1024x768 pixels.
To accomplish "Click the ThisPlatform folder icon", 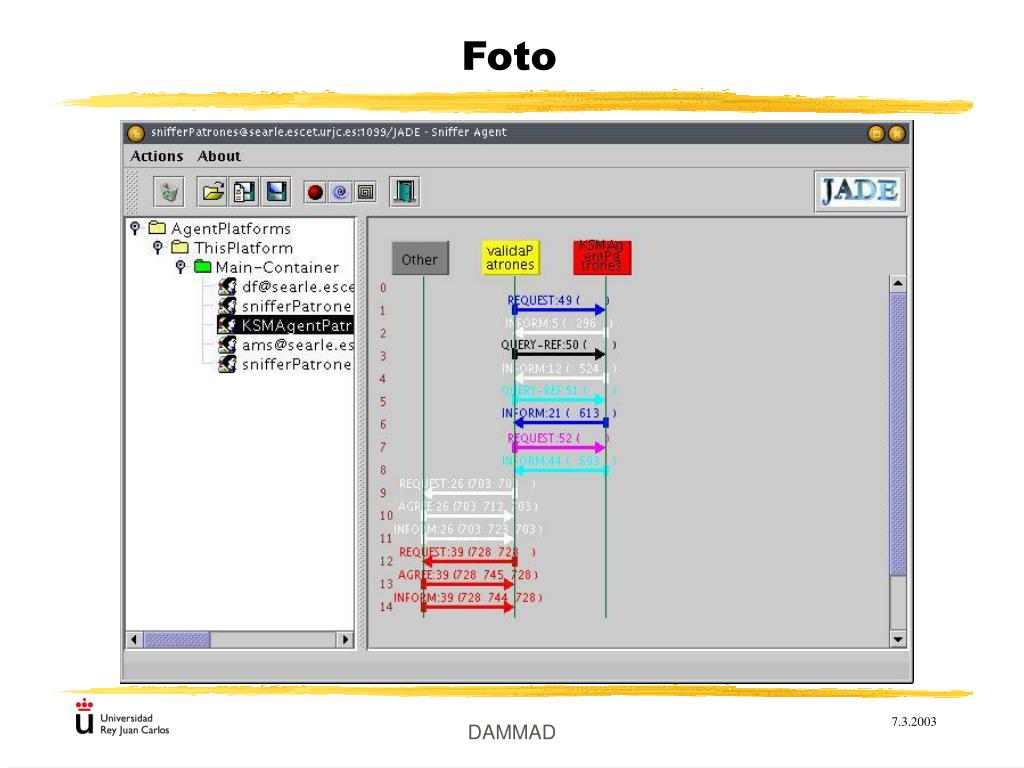I will [180, 247].
